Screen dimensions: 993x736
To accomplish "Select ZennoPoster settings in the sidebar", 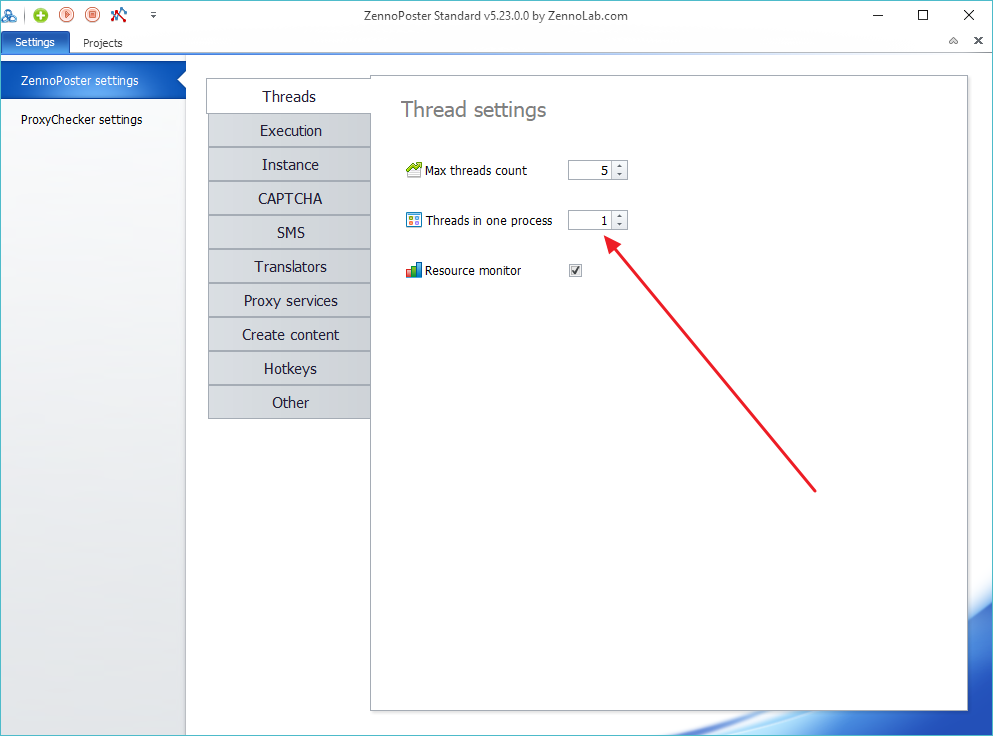I will click(x=92, y=80).
